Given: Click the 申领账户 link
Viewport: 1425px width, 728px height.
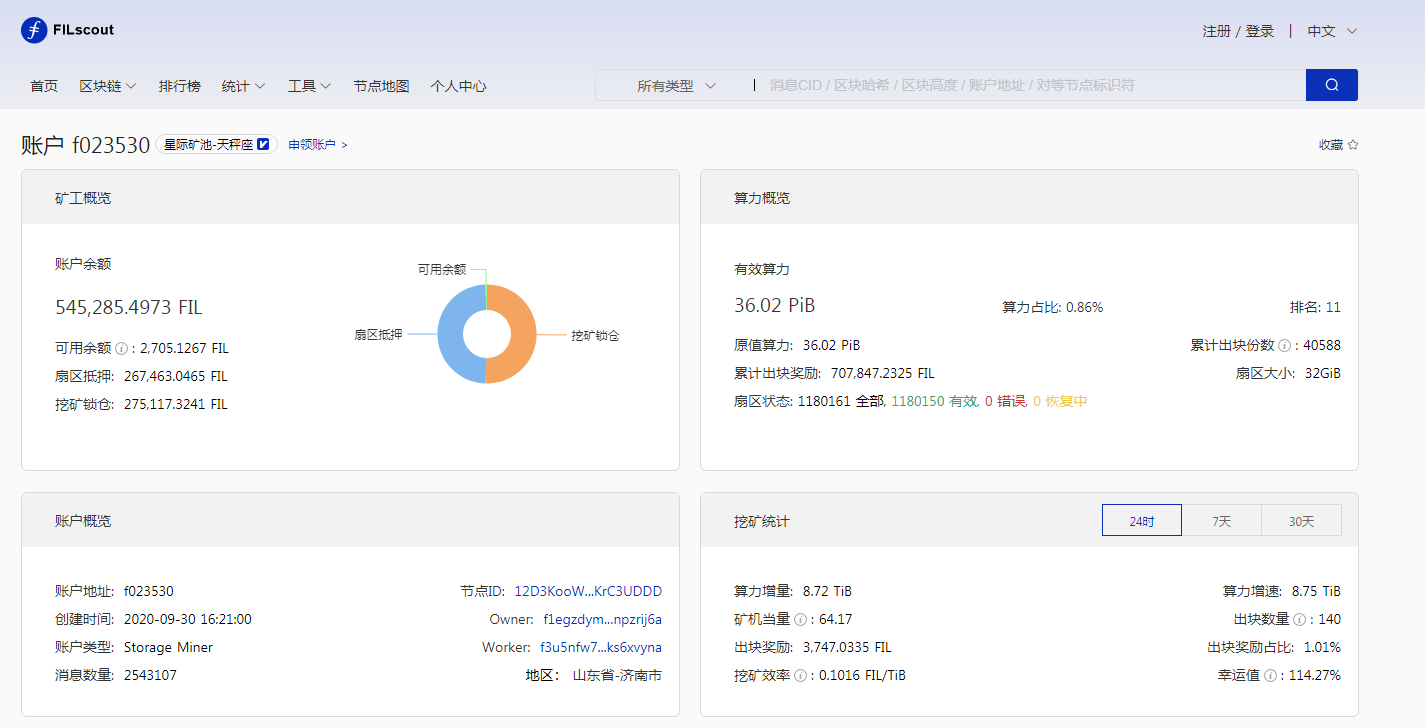Looking at the screenshot, I should tap(318, 145).
